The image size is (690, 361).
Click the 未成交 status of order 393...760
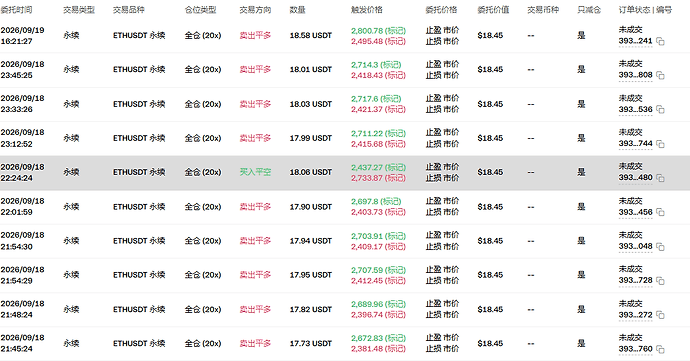[631, 338]
